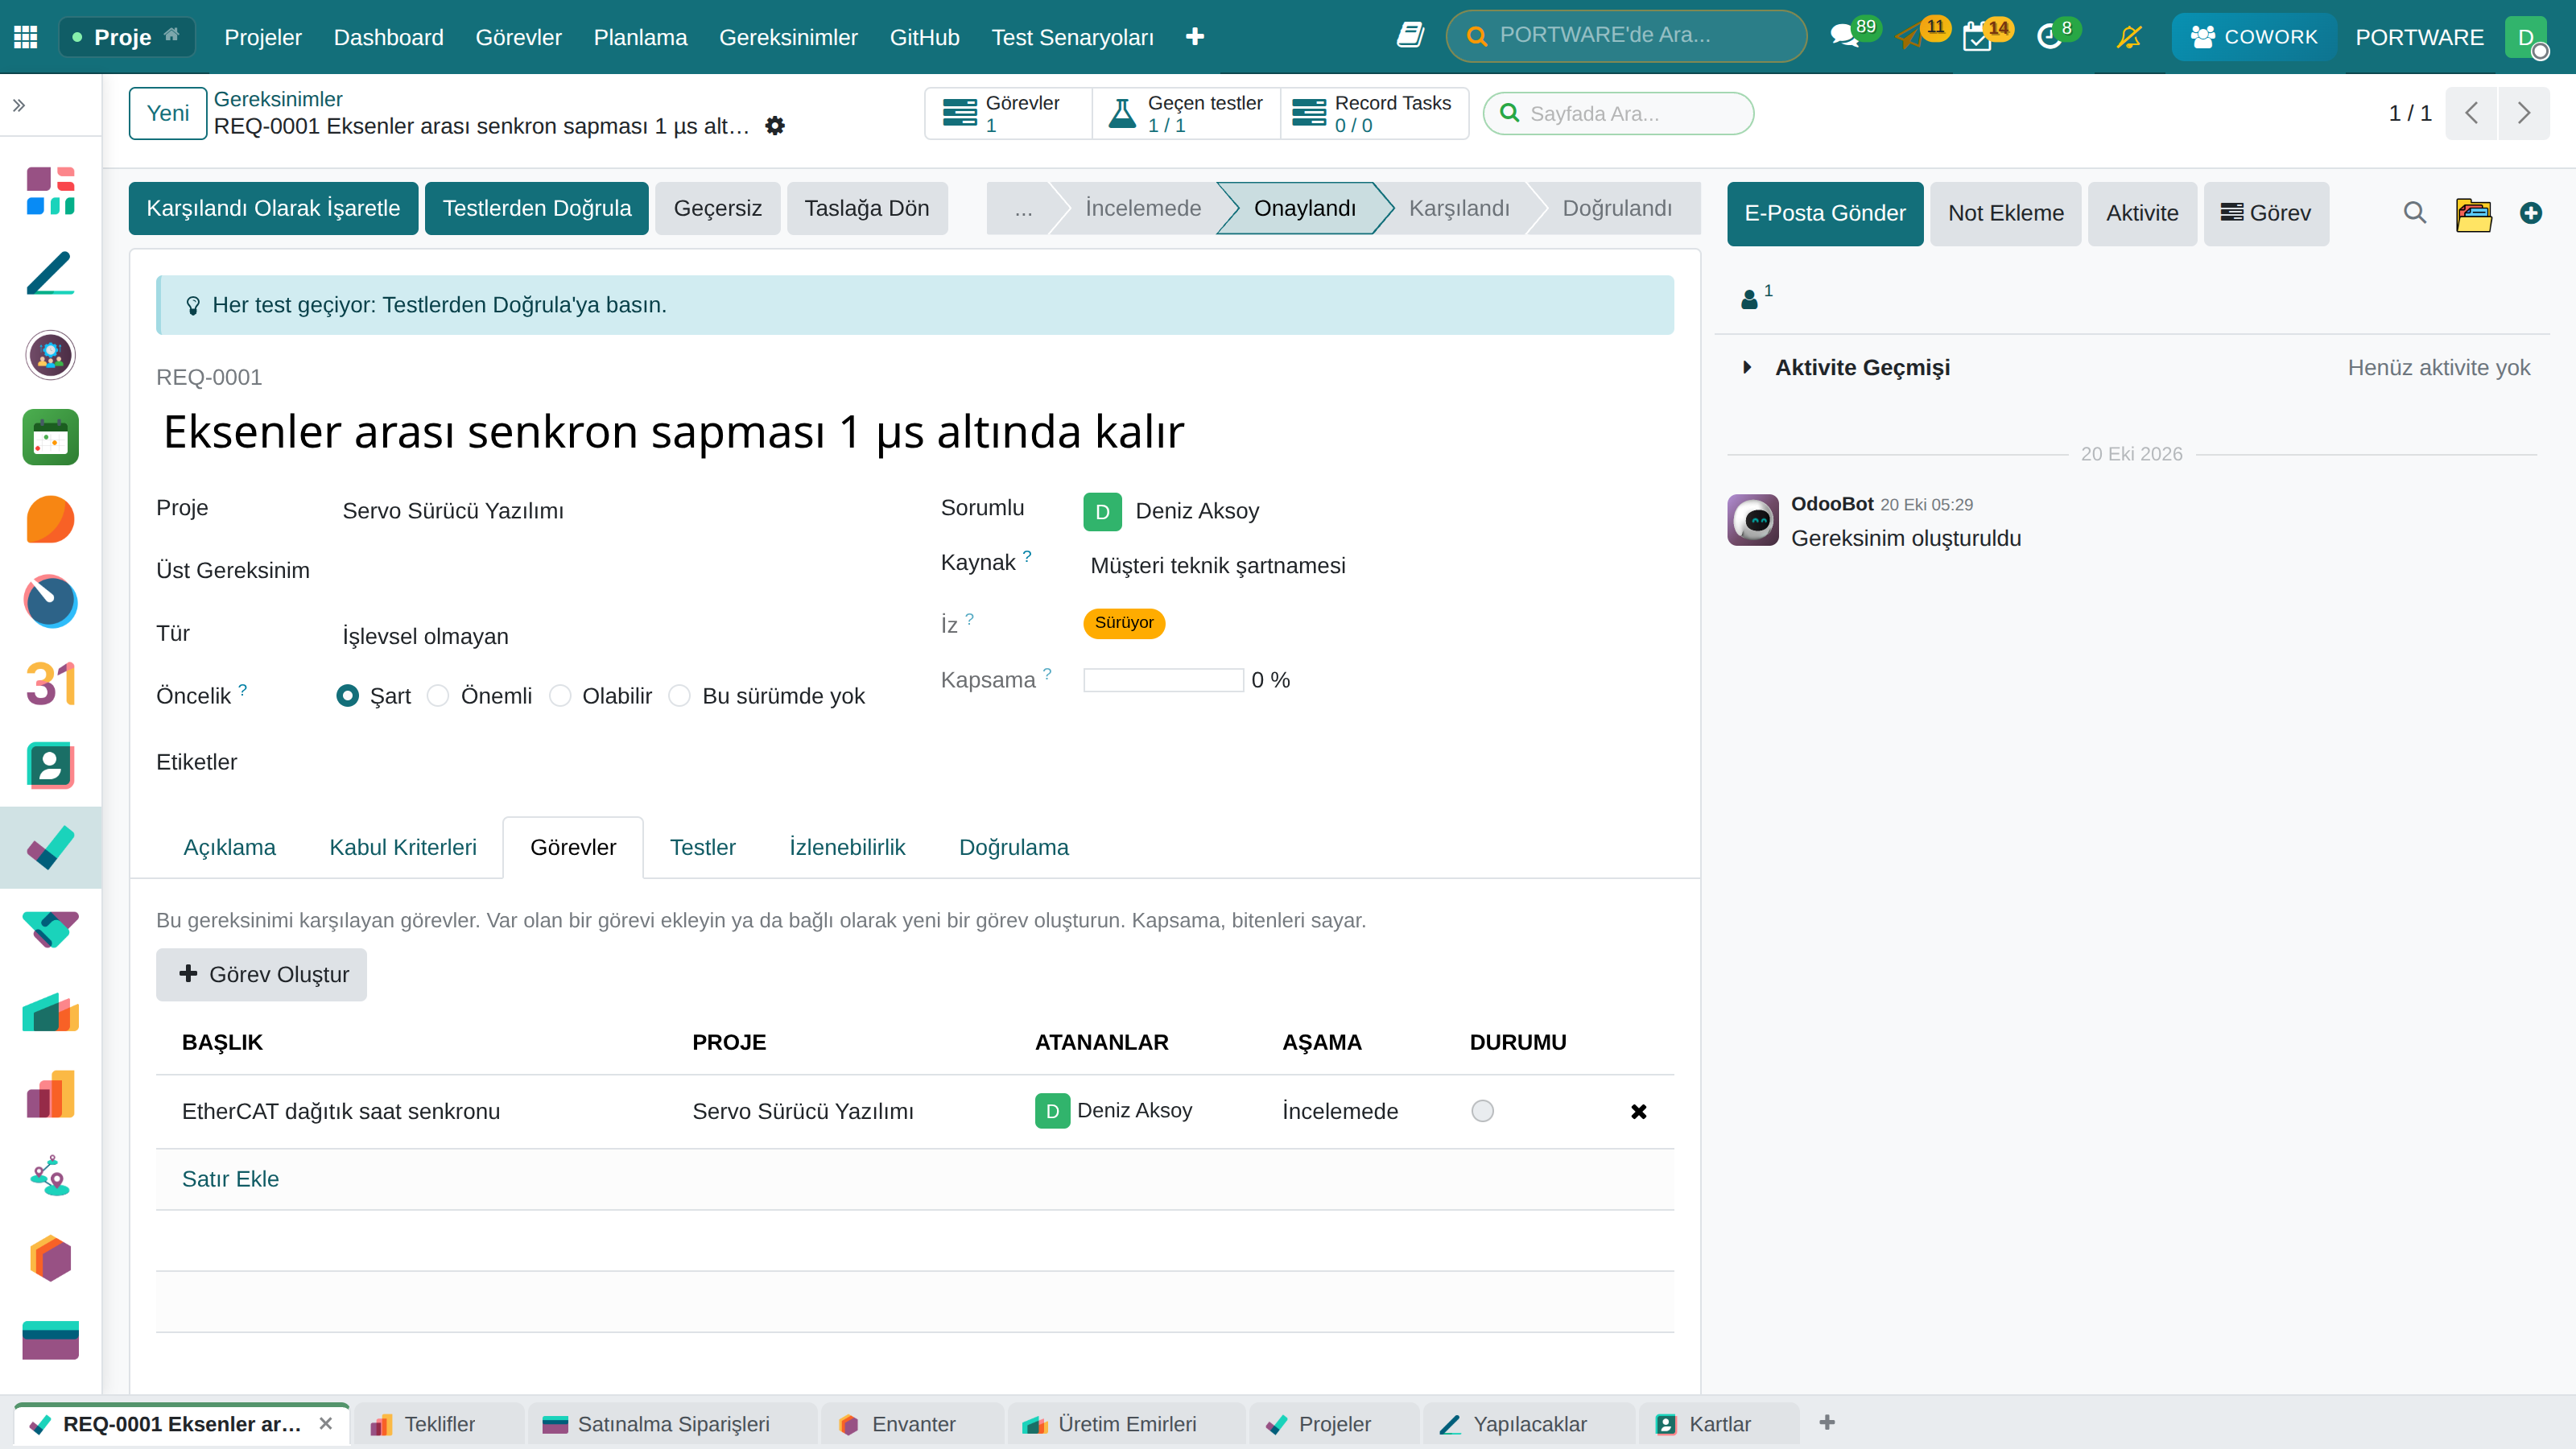2576x1449 pixels.
Task: Expand hidden status stages with ellipsis
Action: coord(1022,208)
